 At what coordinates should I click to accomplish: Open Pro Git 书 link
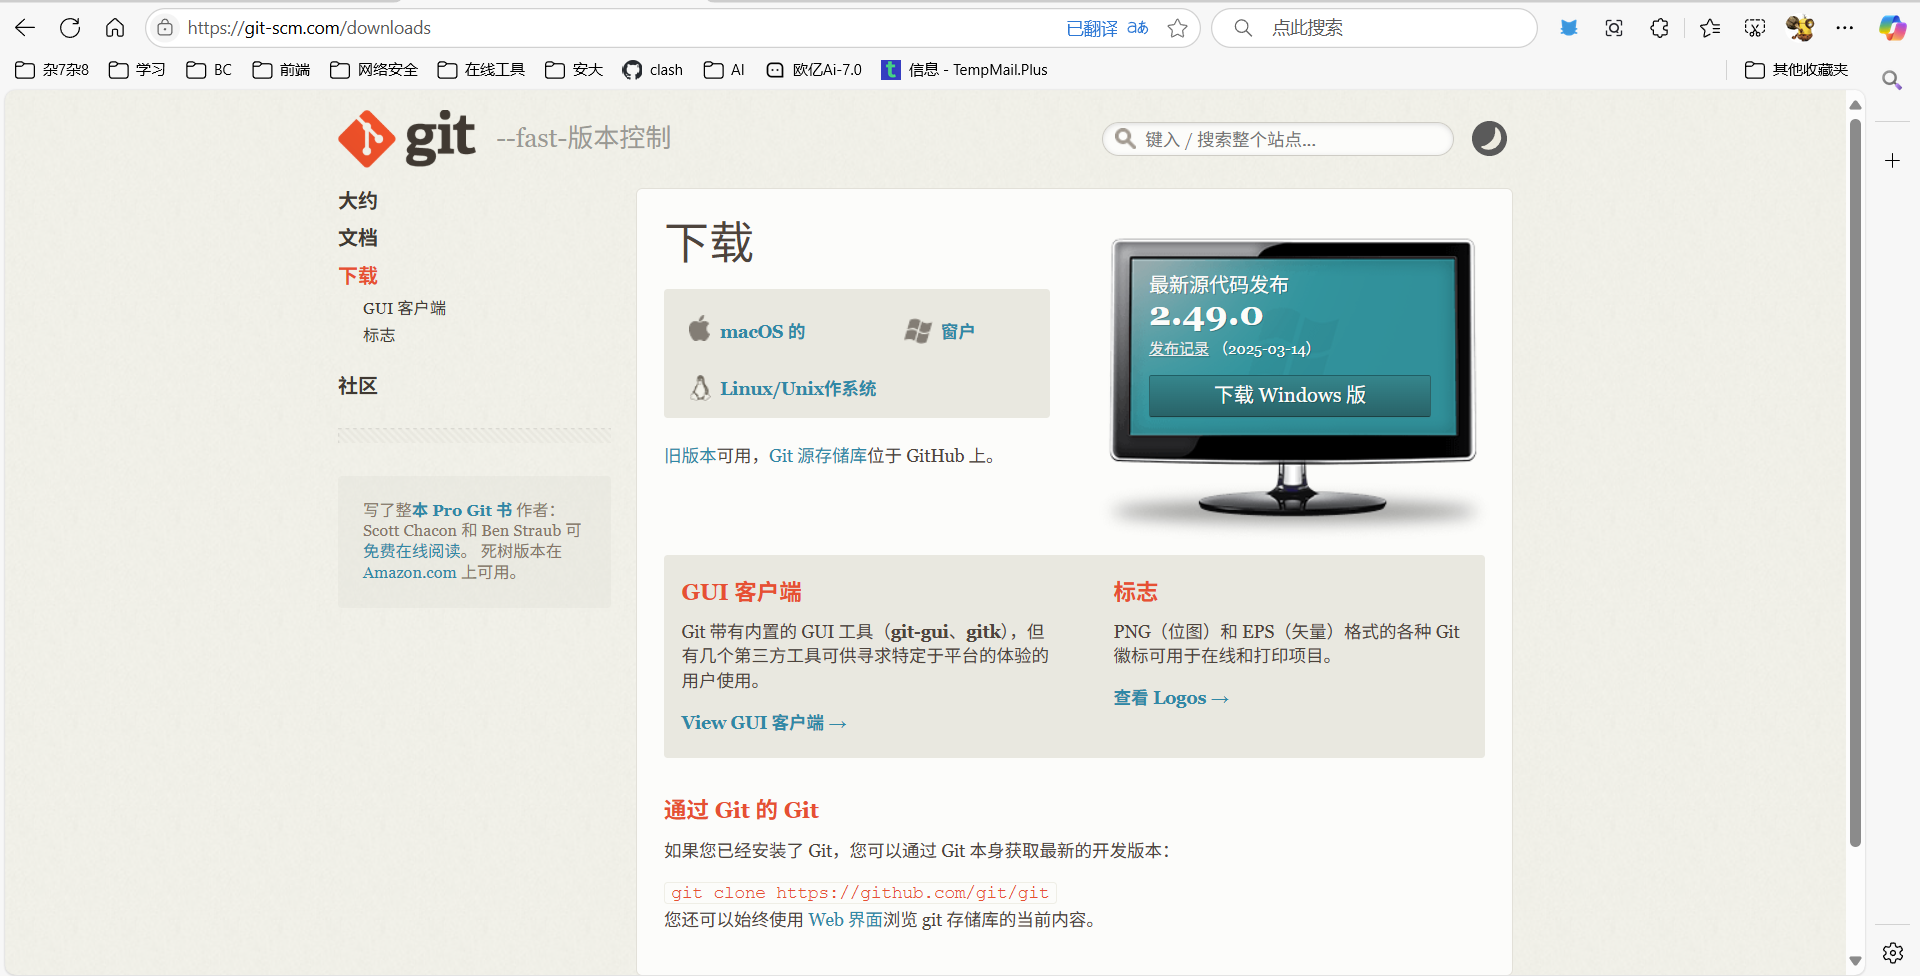click(x=462, y=510)
